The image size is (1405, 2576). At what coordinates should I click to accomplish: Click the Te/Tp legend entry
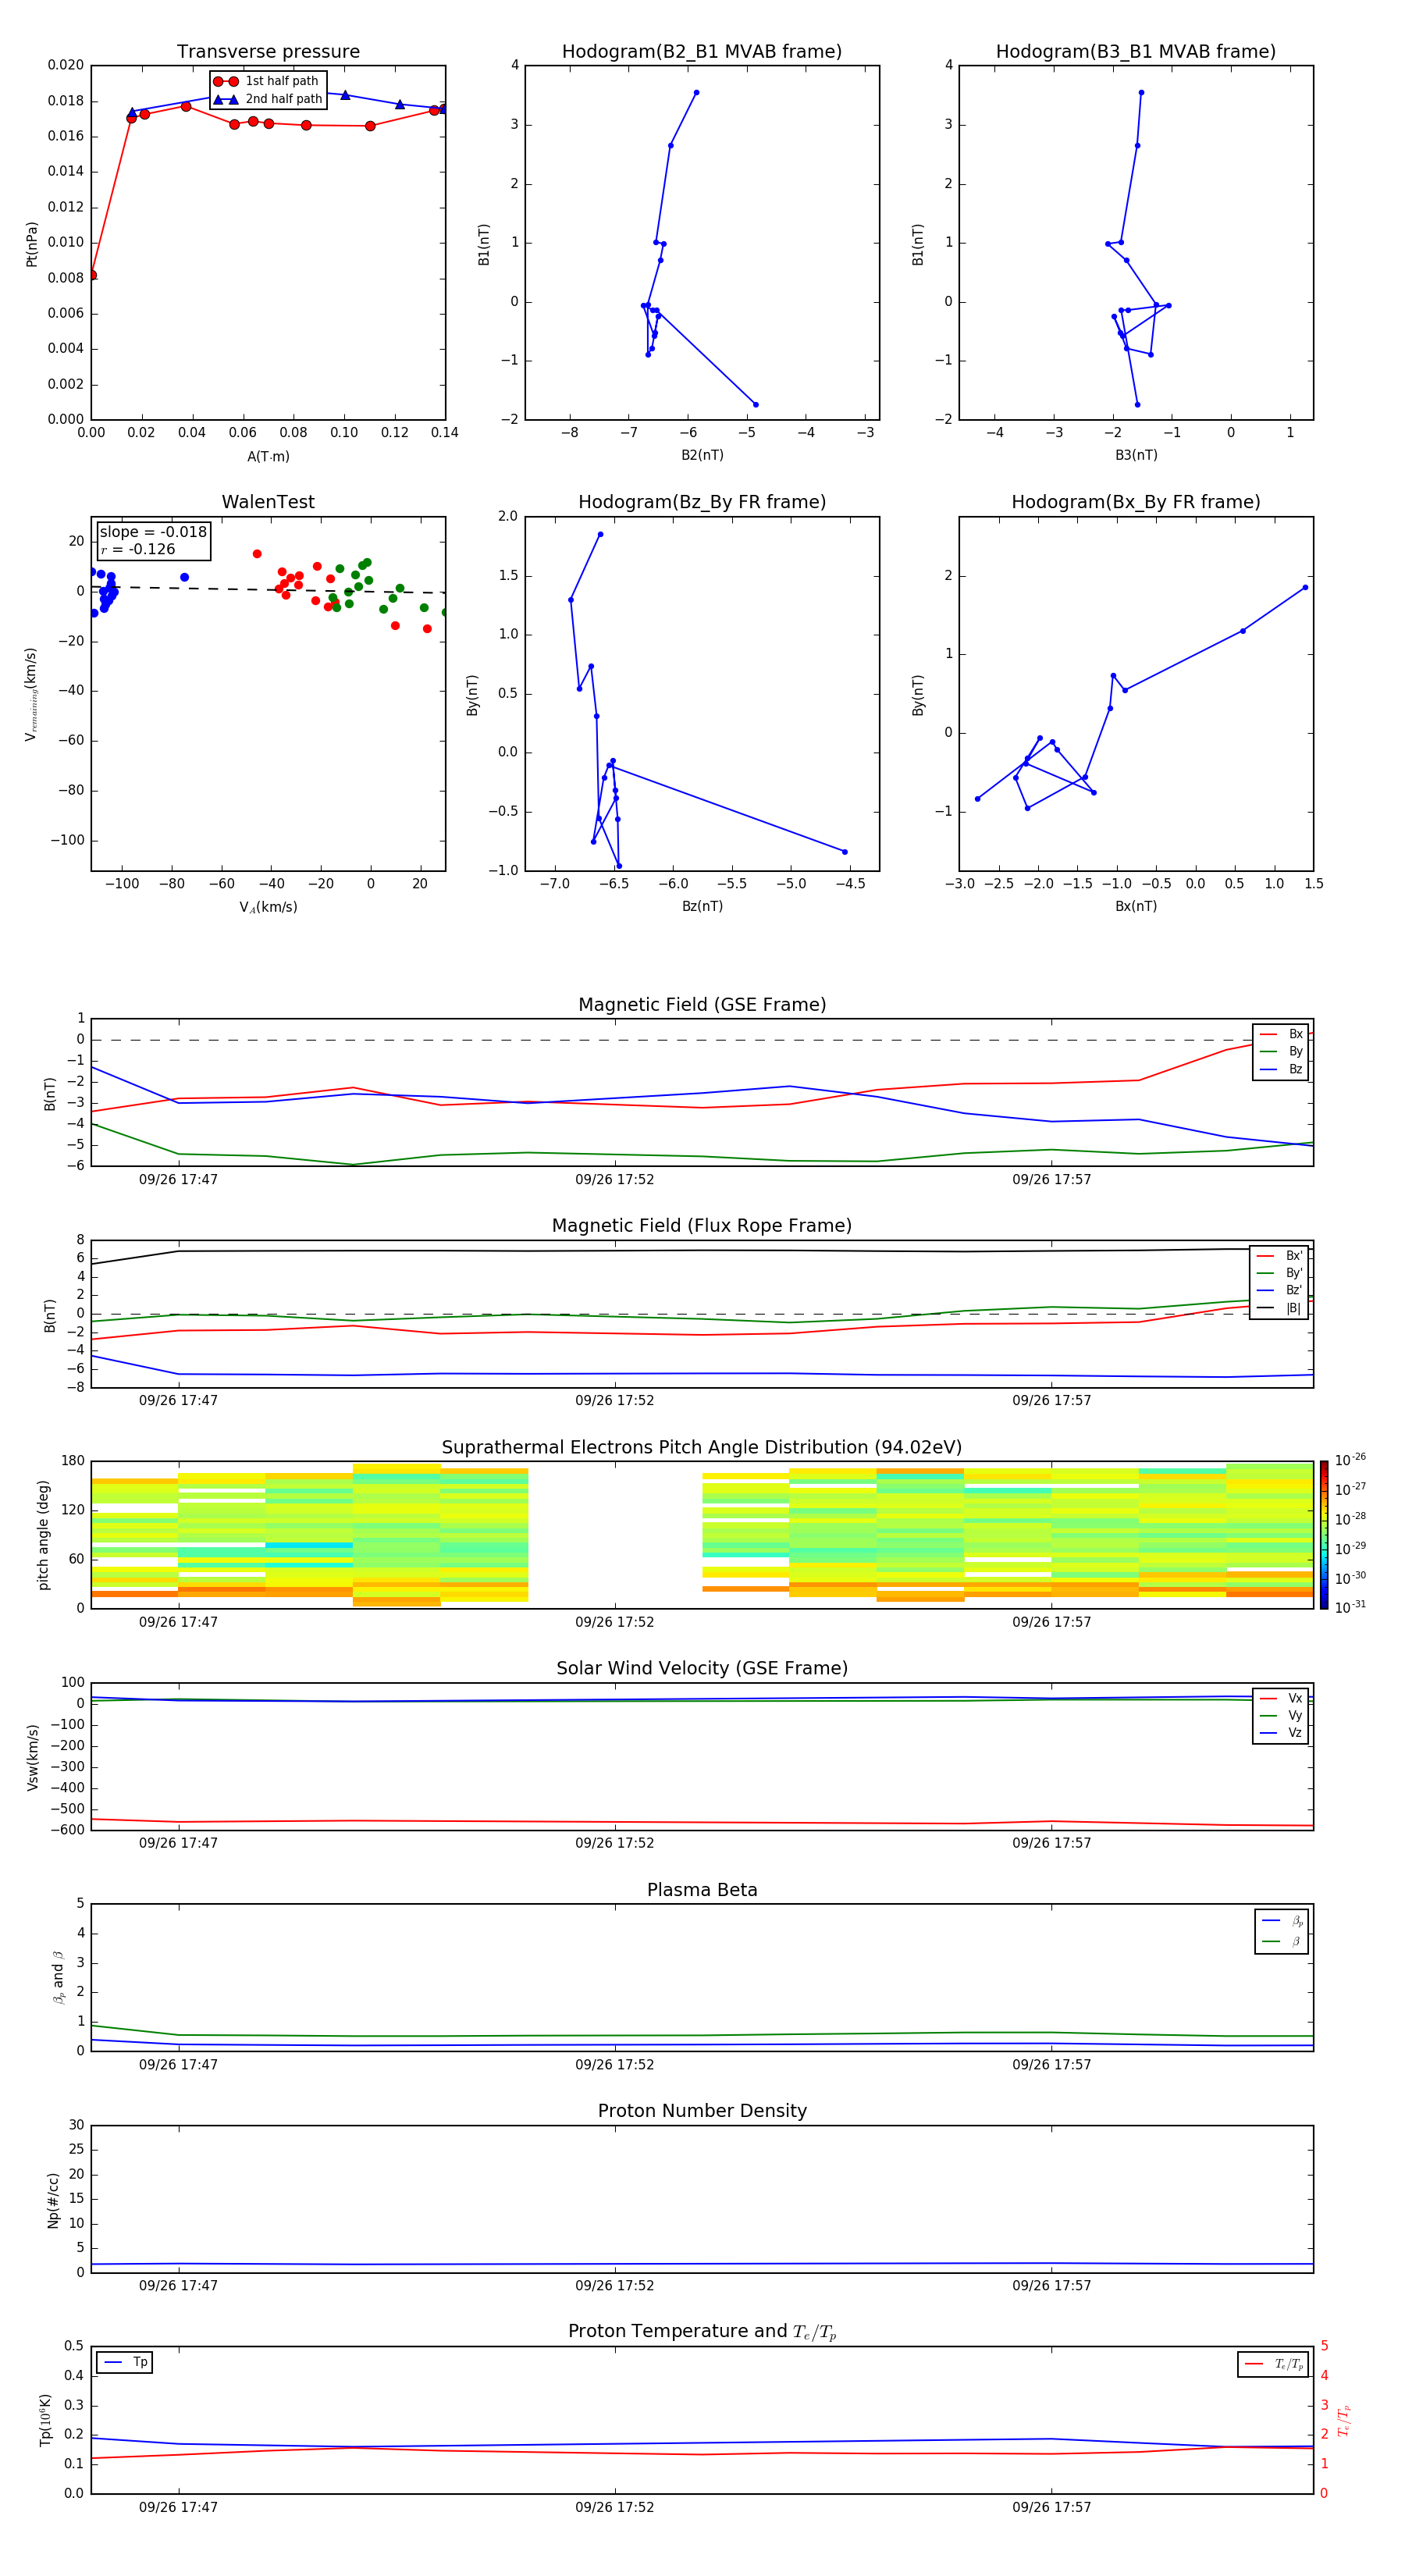[x=1273, y=2364]
